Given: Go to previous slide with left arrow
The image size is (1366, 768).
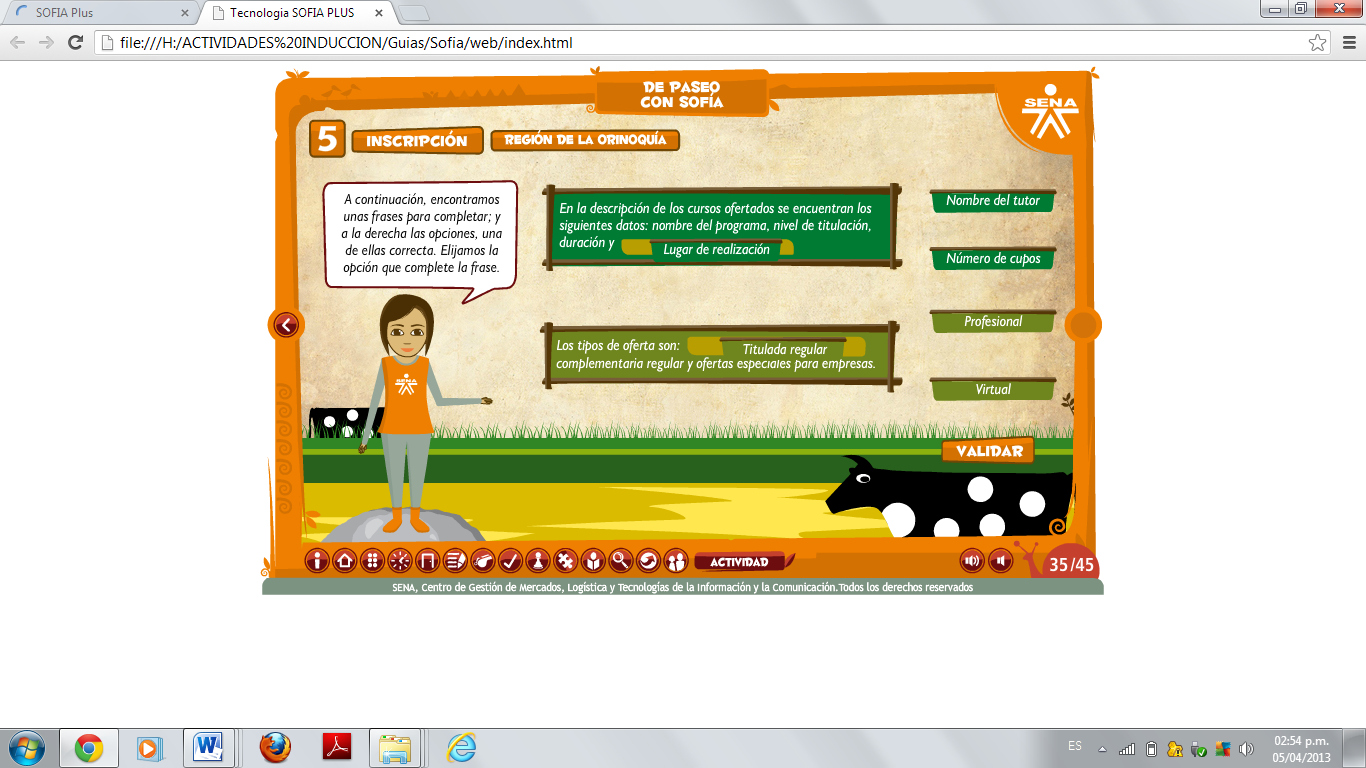Looking at the screenshot, I should (286, 325).
